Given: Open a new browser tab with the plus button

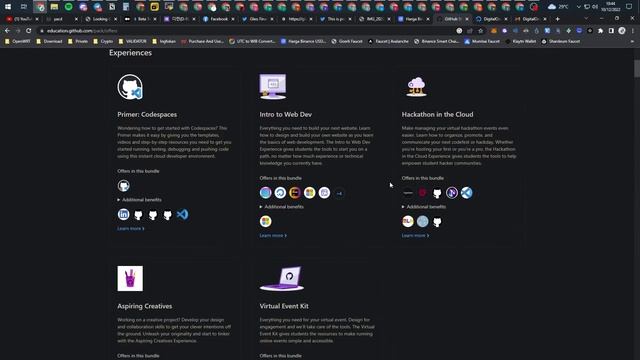Looking at the screenshot, I should coord(558,19).
